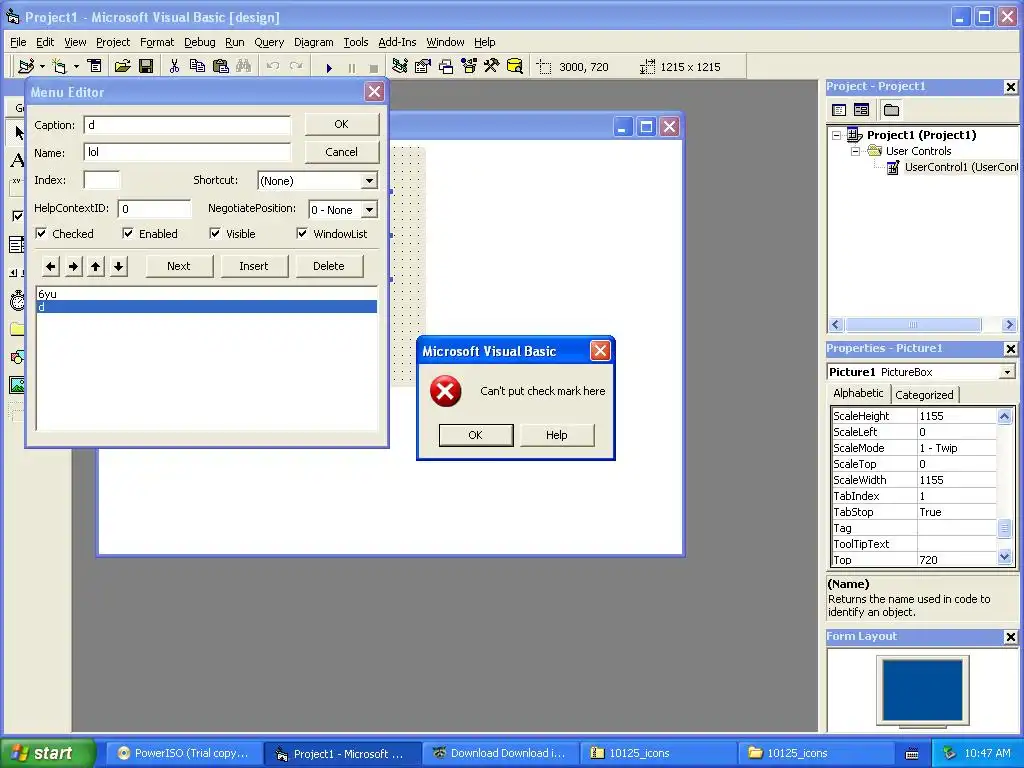
Task: Open the Project menu
Action: click(x=113, y=42)
